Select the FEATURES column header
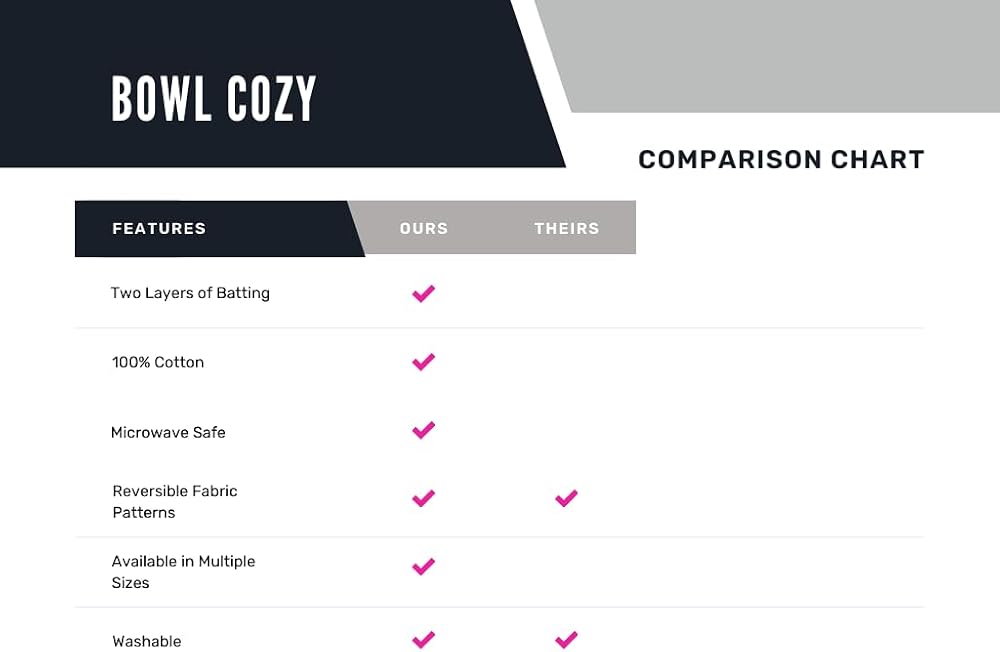Image resolution: width=1000 pixels, height=652 pixels. click(x=159, y=228)
